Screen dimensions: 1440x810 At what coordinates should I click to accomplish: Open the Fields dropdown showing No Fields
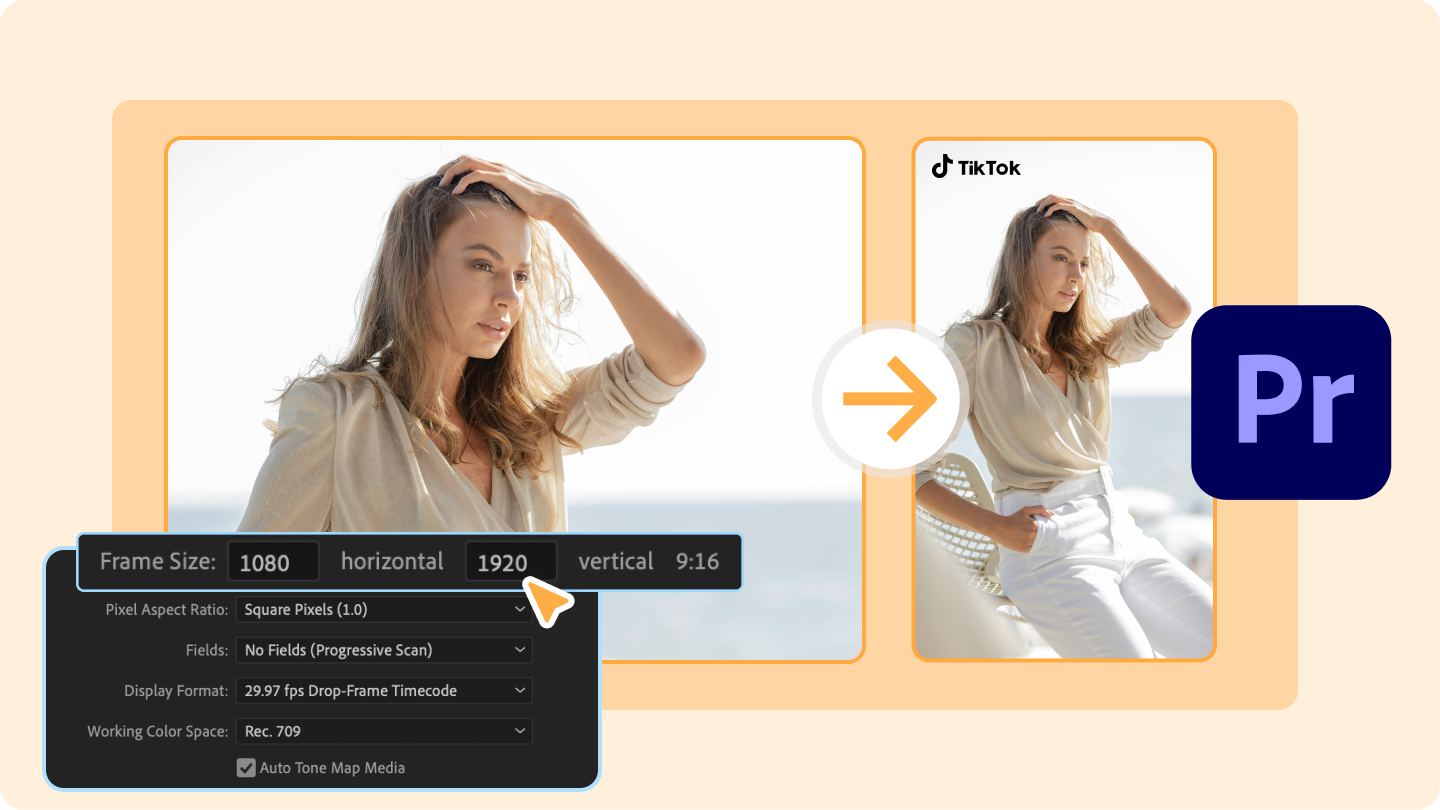coord(384,650)
